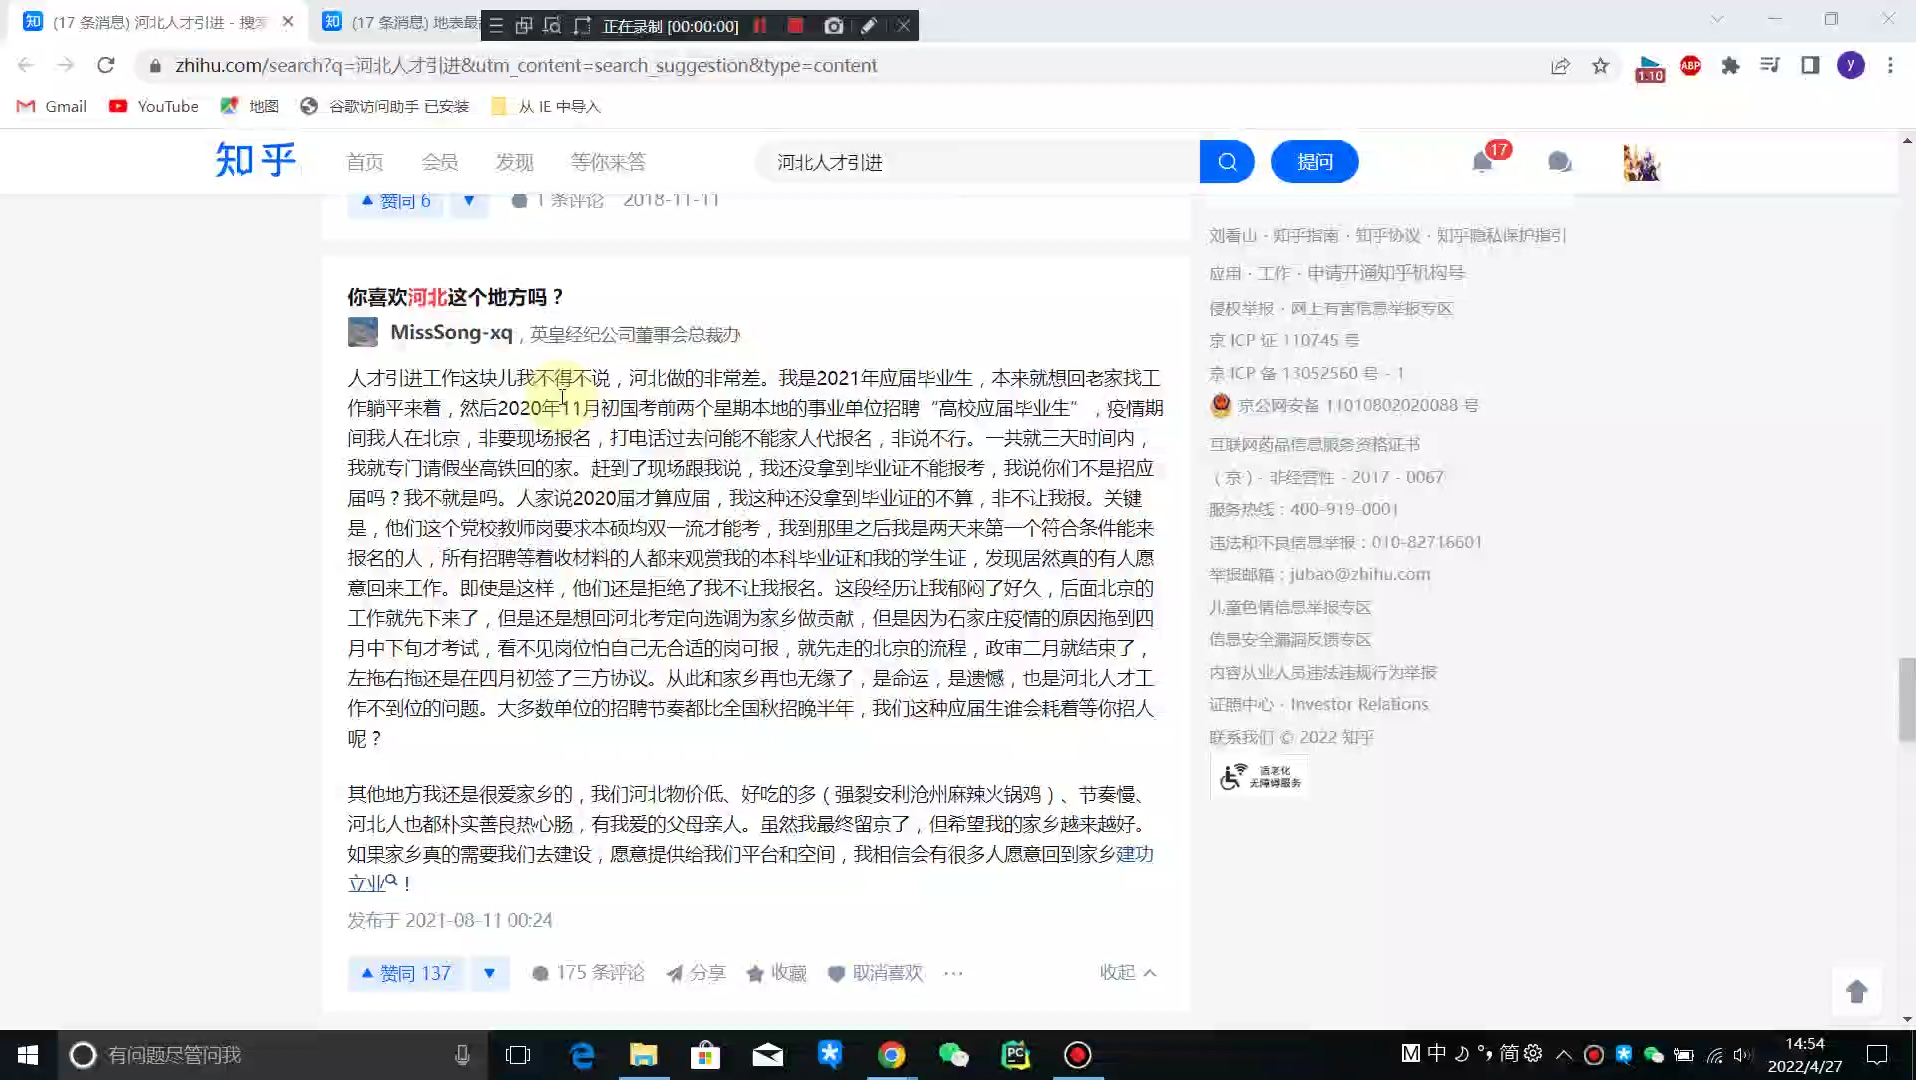
Task: Open the three-dot more options menu
Action: 953,973
